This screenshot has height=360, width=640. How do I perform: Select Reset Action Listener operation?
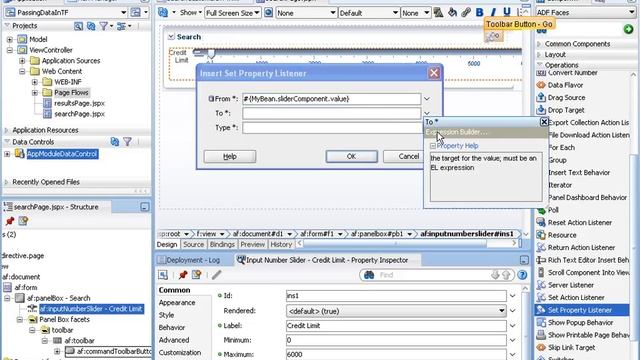pos(580,222)
